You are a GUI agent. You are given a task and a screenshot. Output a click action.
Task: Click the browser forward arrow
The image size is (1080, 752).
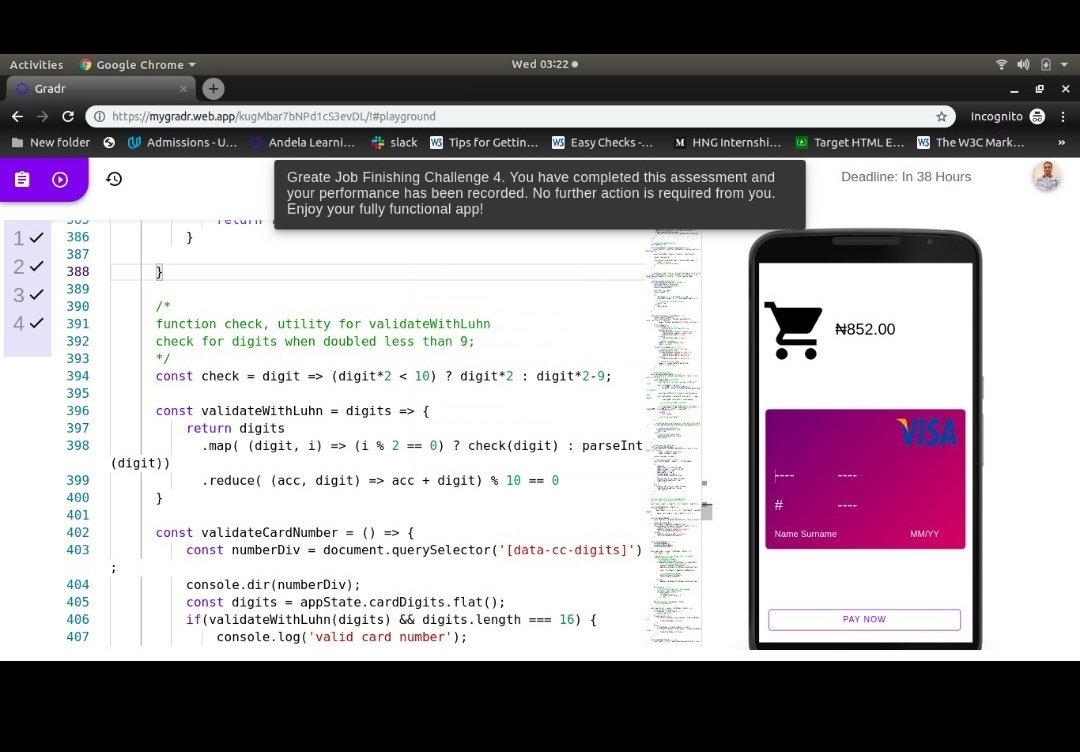43,116
